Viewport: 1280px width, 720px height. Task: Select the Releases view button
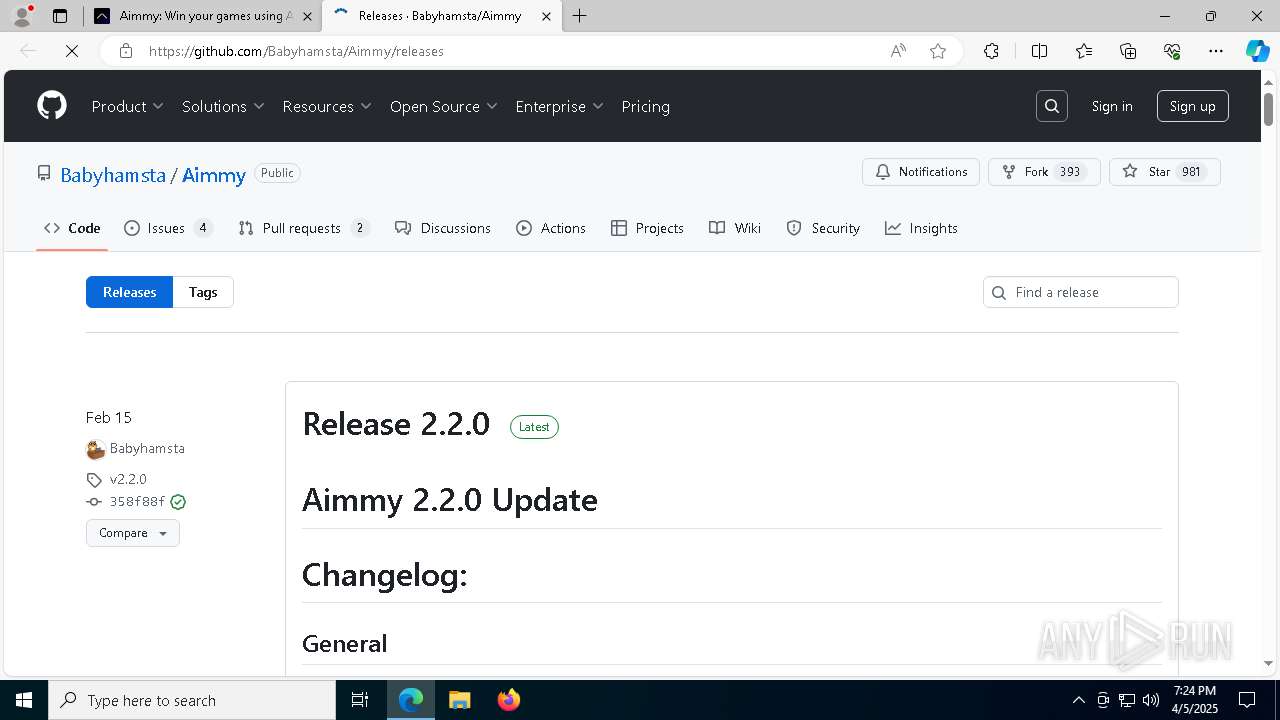(130, 292)
